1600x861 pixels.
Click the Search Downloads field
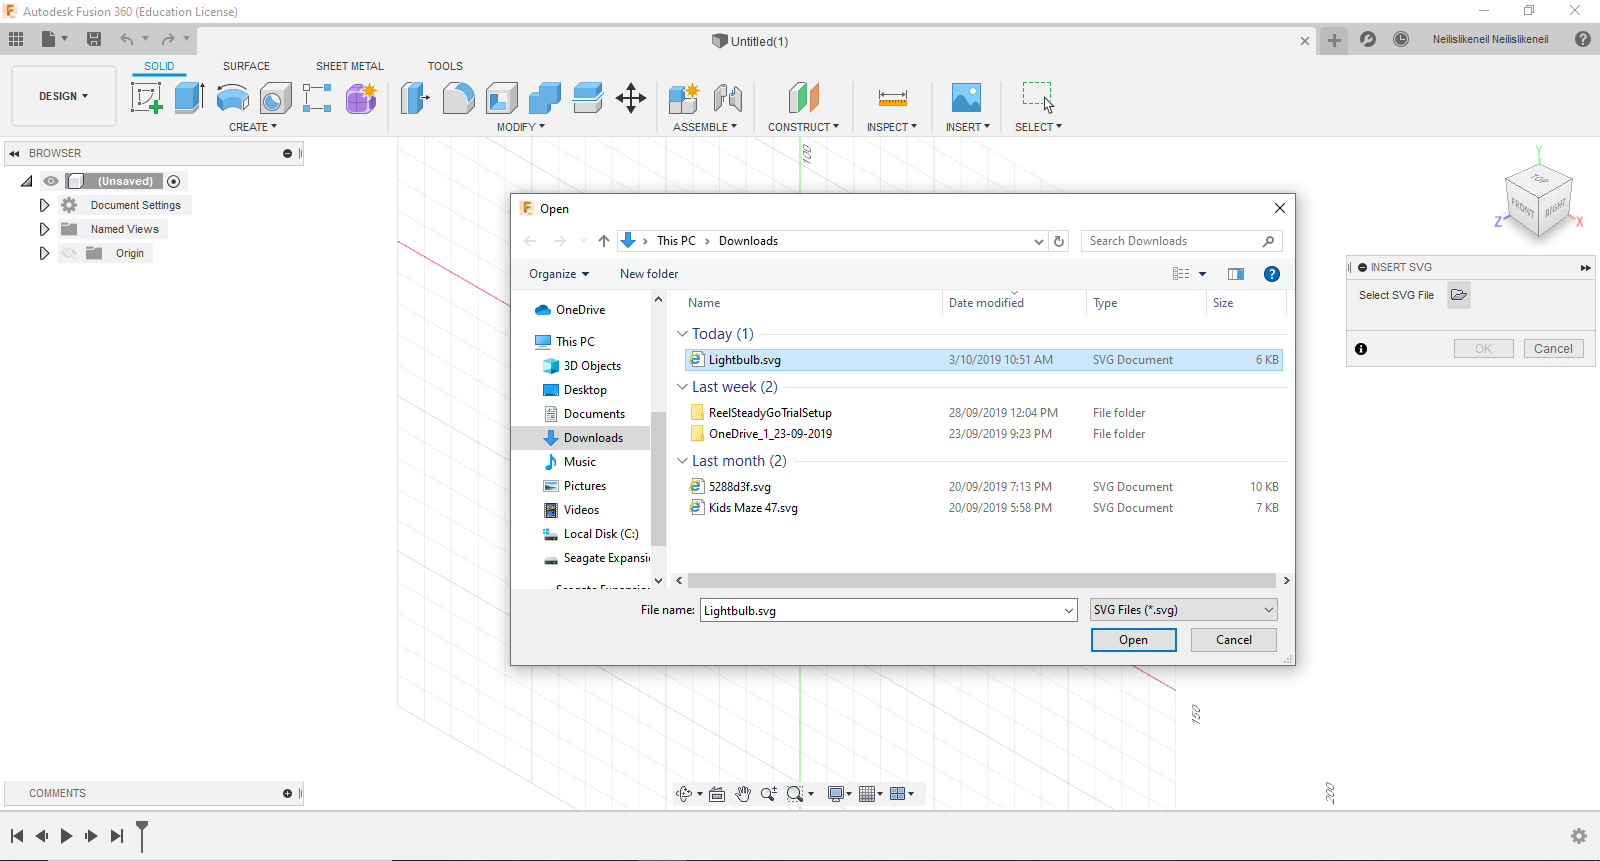tap(1181, 241)
